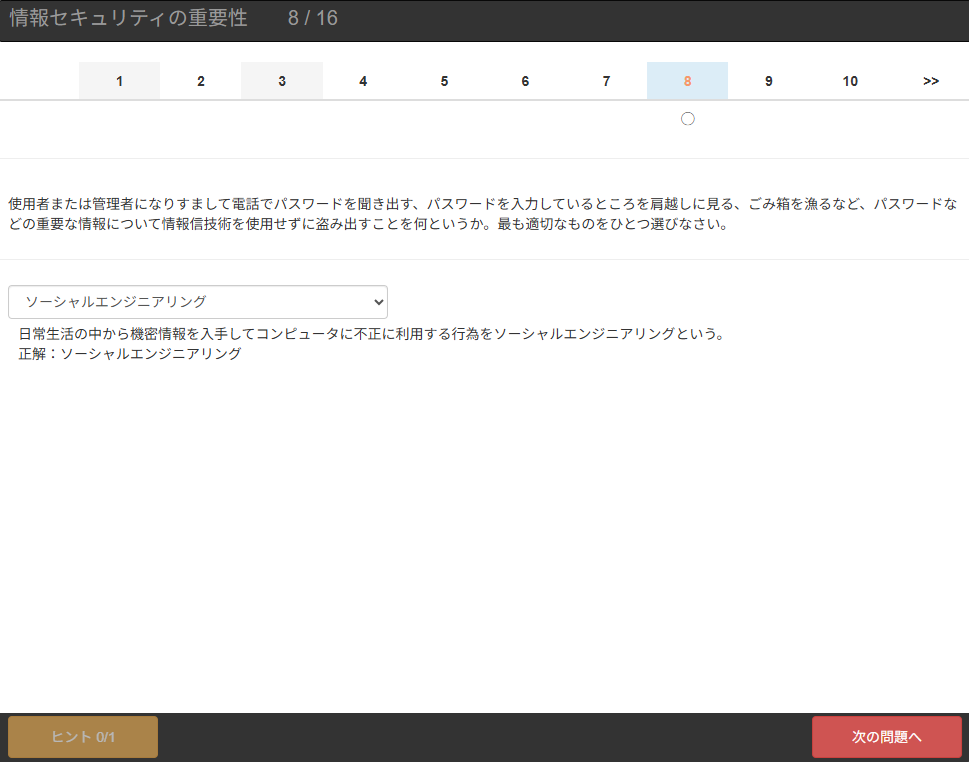Click the explanation sentence starting with 日常生活
The height and width of the screenshot is (762, 969).
point(370,334)
